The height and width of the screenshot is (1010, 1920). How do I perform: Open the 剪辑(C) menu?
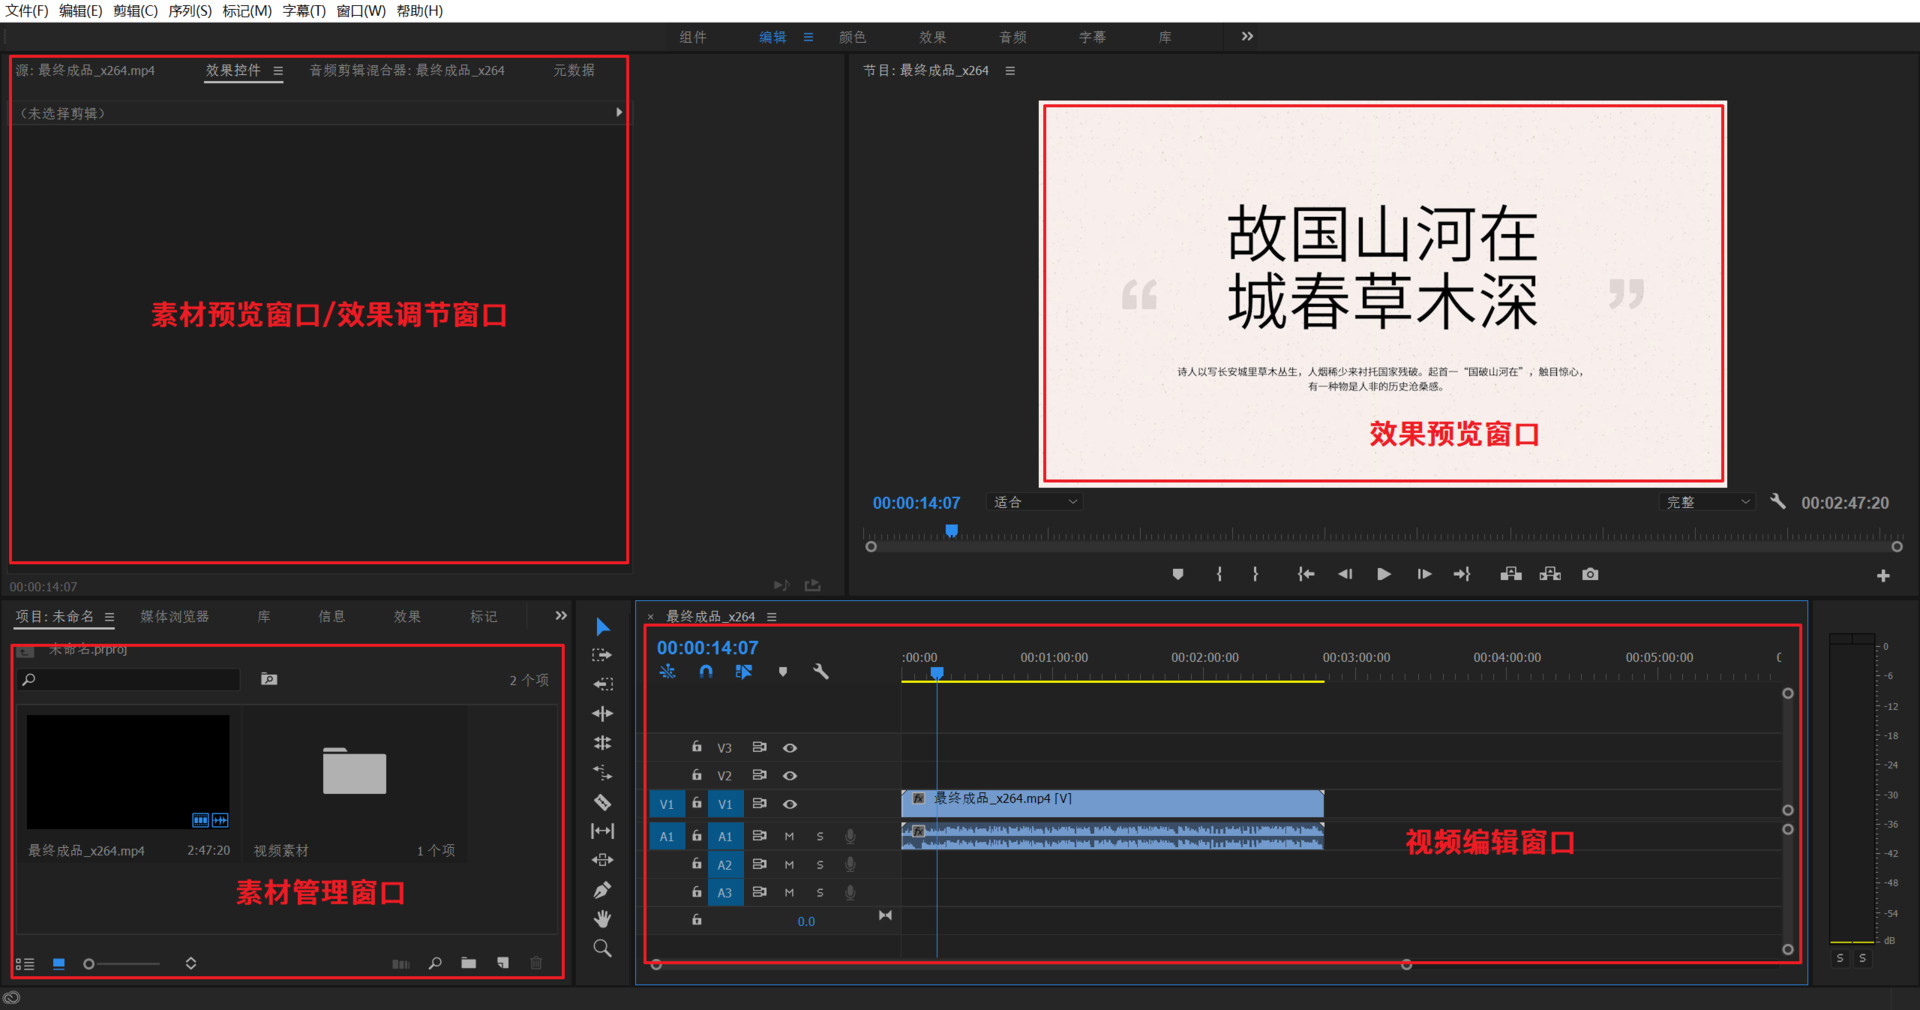coord(135,11)
